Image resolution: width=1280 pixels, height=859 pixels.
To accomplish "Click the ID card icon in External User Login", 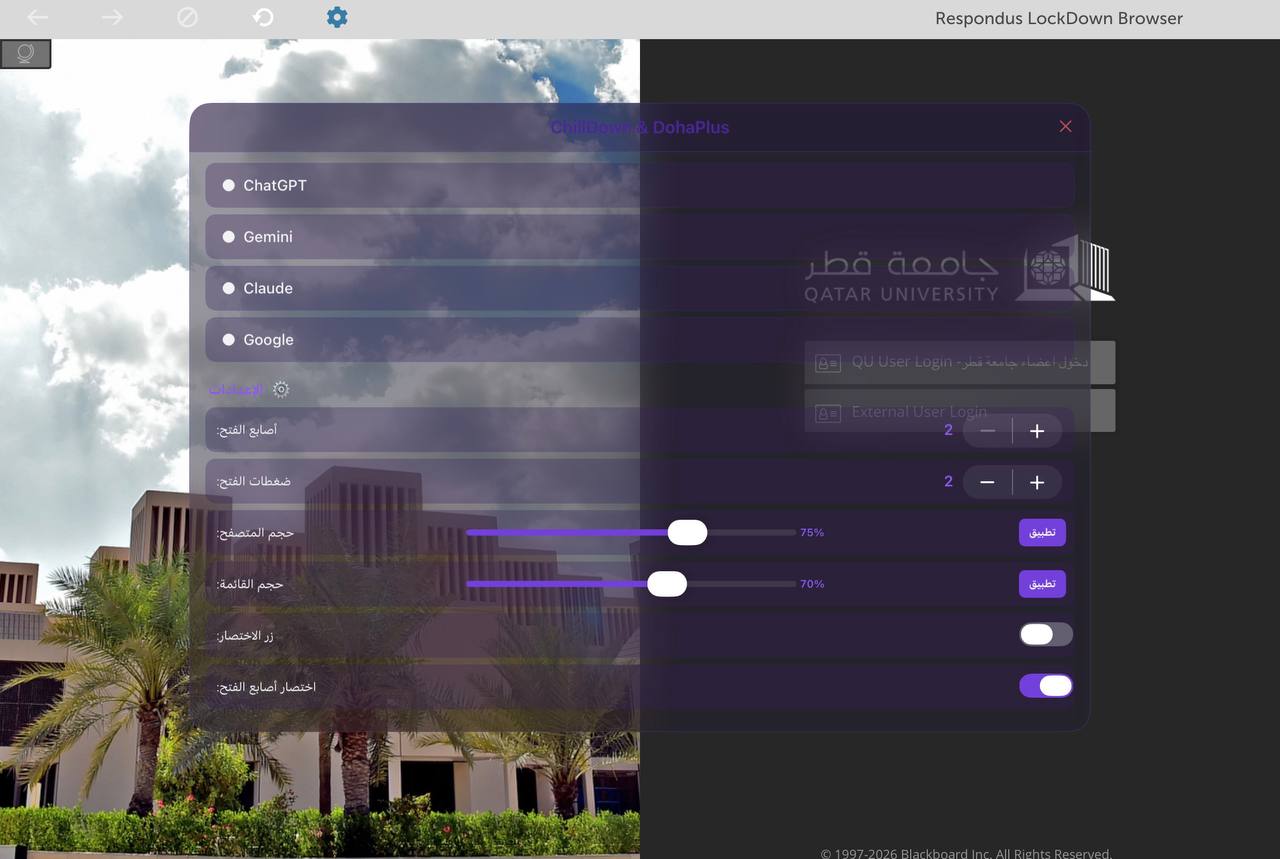I will coord(828,413).
